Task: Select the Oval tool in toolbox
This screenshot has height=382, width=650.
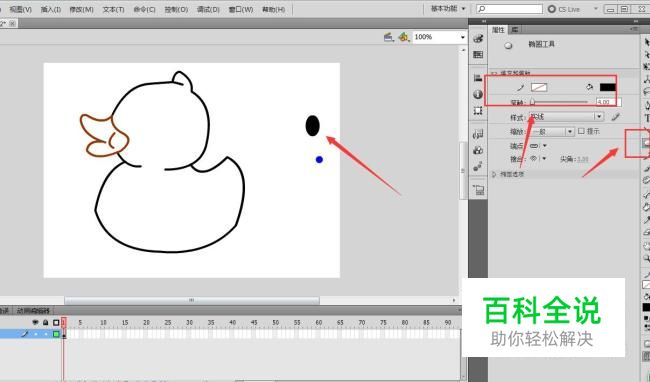Action: pos(646,143)
